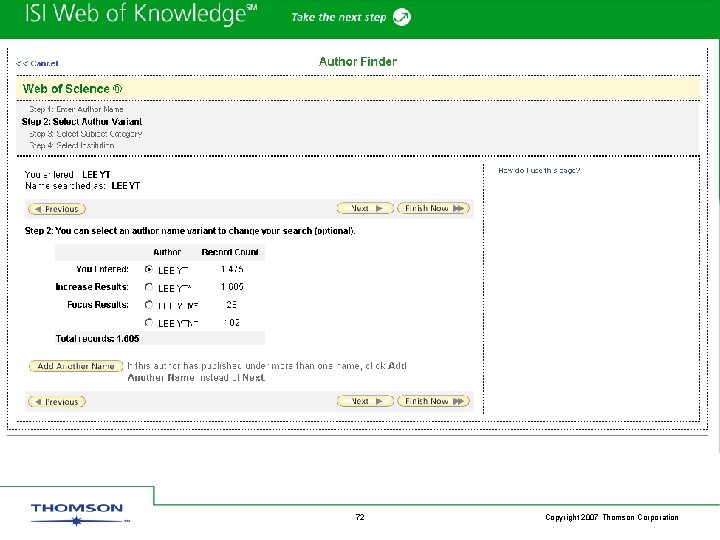Click the 'Step 3: Select Subject Category' step
Viewport: 720px width, 540px height.
(x=86, y=134)
